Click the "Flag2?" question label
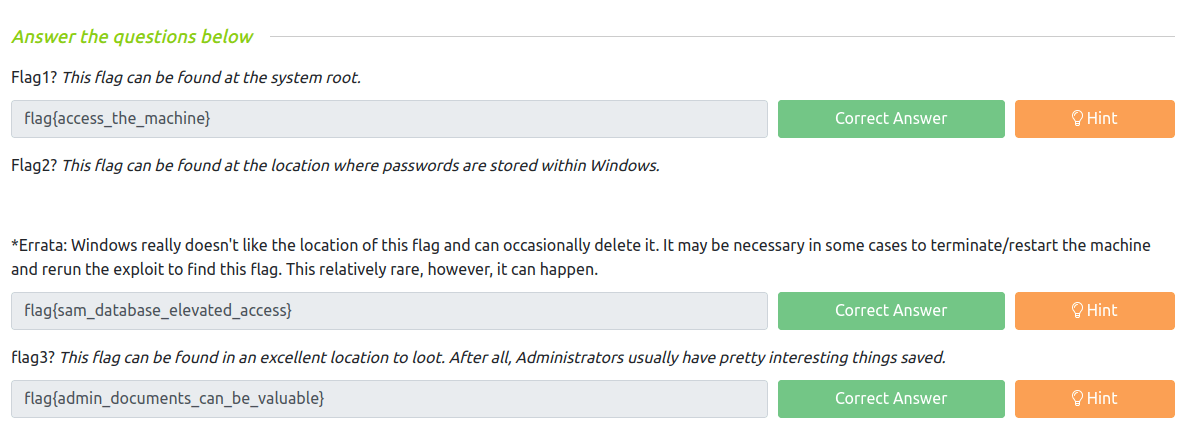 (x=34, y=165)
